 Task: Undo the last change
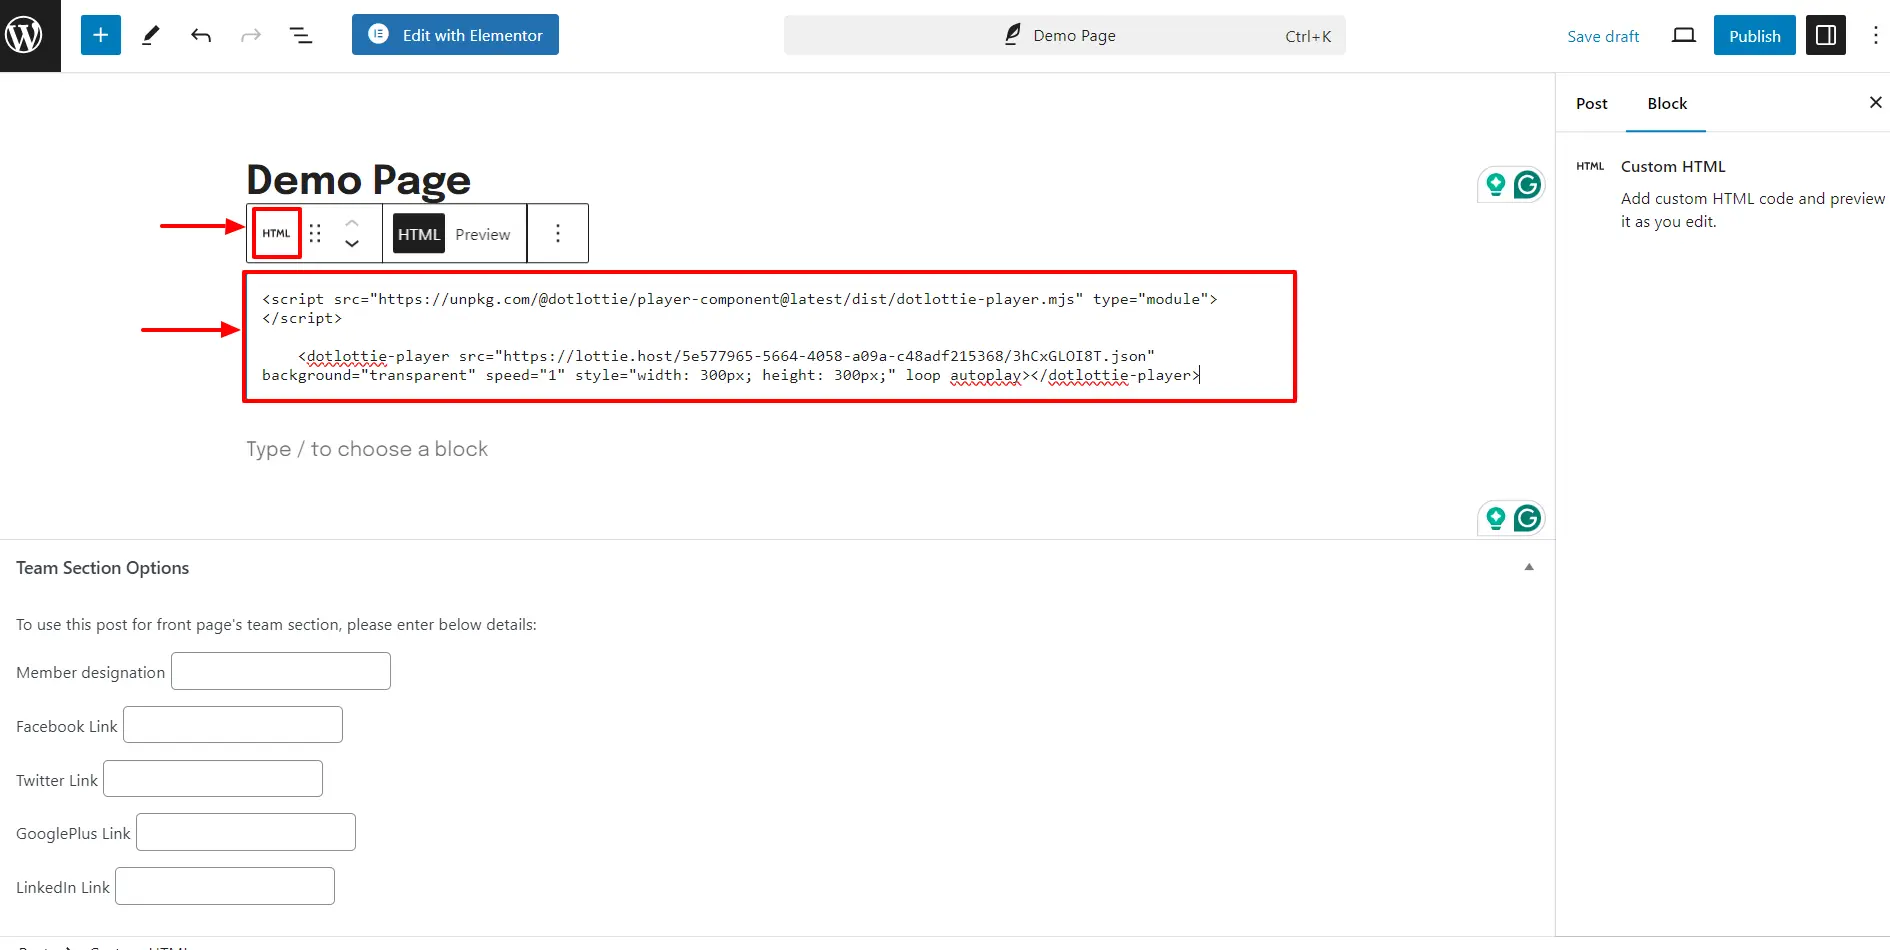201,35
